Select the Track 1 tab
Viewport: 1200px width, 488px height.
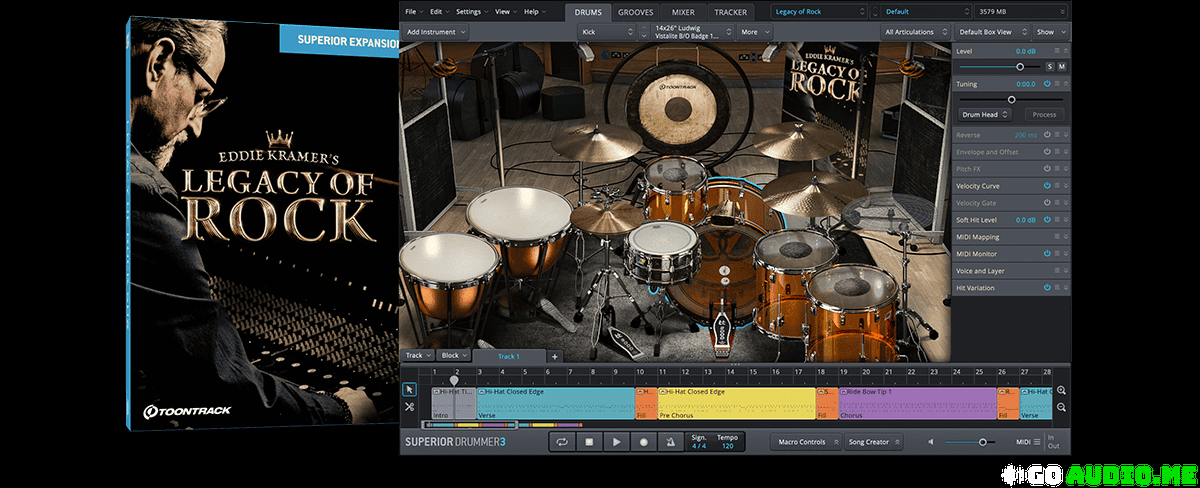pos(509,356)
